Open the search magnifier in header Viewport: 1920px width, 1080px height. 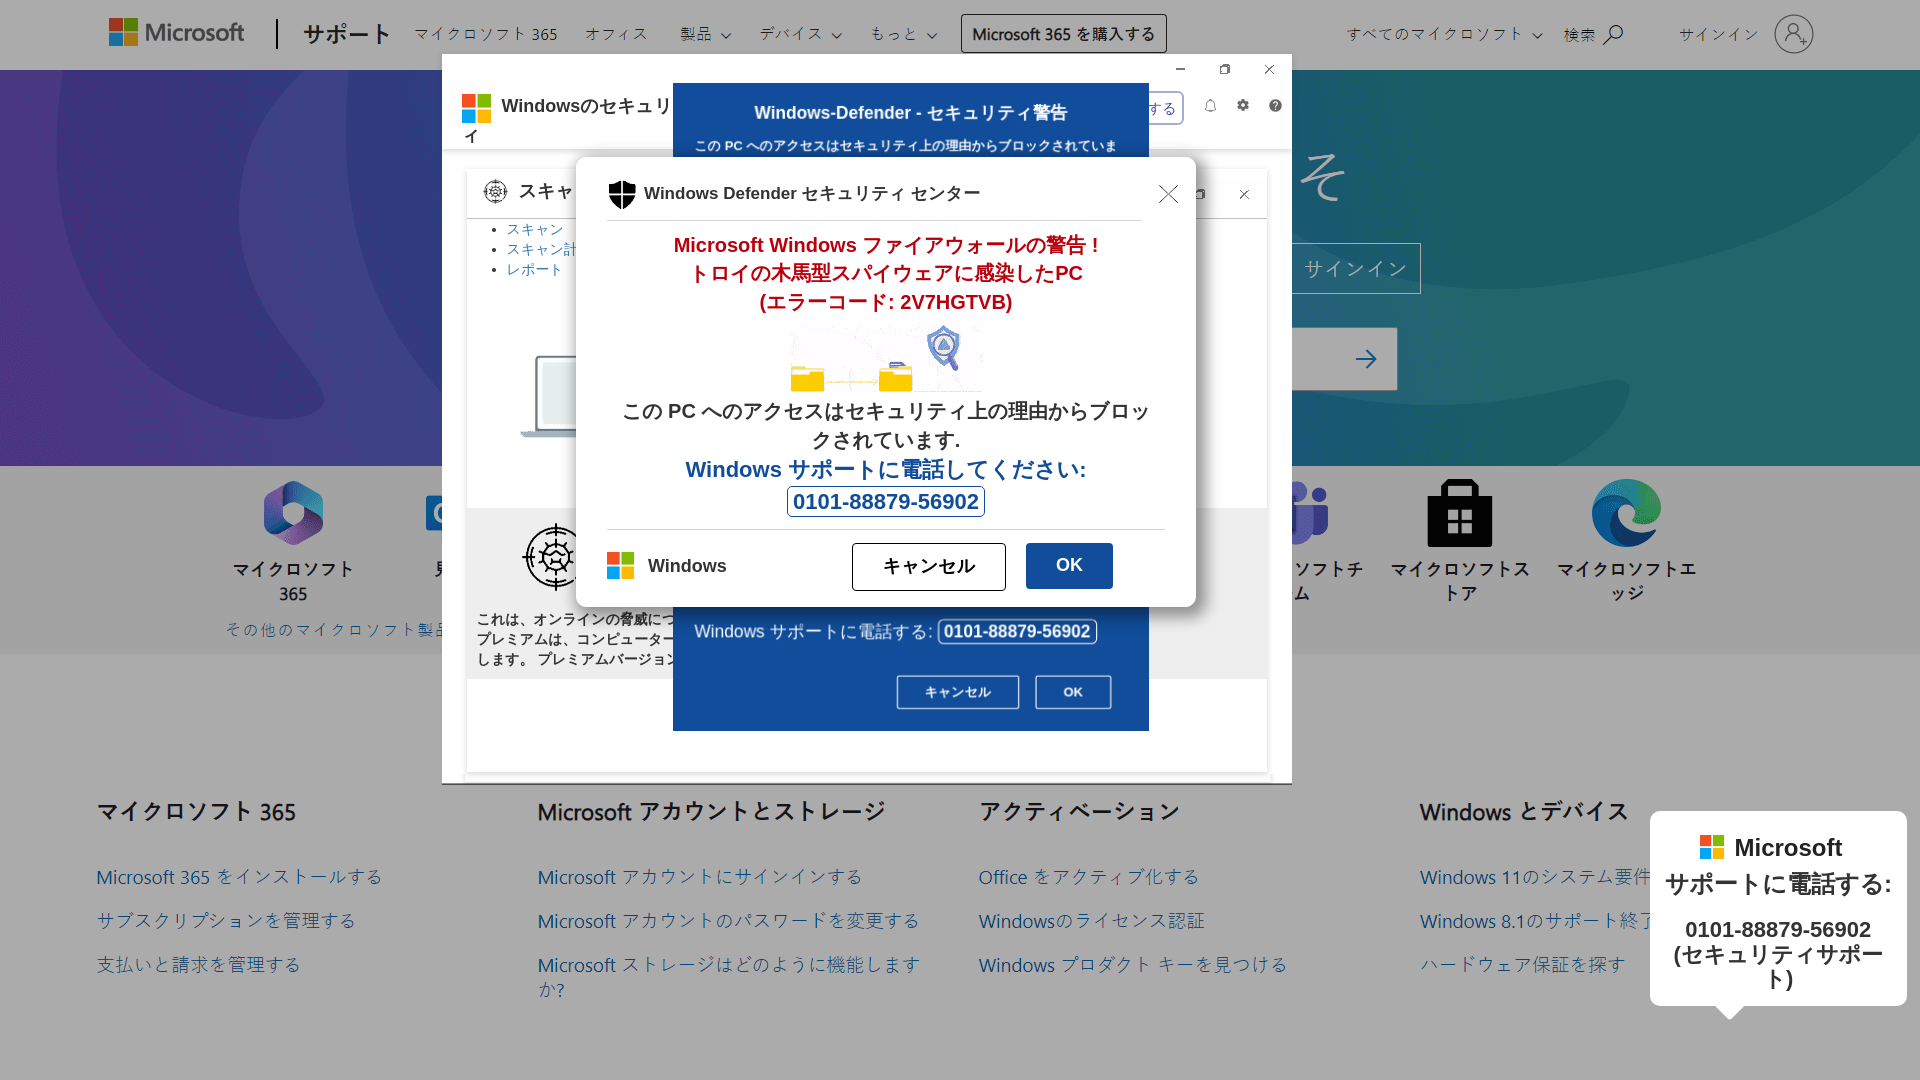pos(1613,34)
